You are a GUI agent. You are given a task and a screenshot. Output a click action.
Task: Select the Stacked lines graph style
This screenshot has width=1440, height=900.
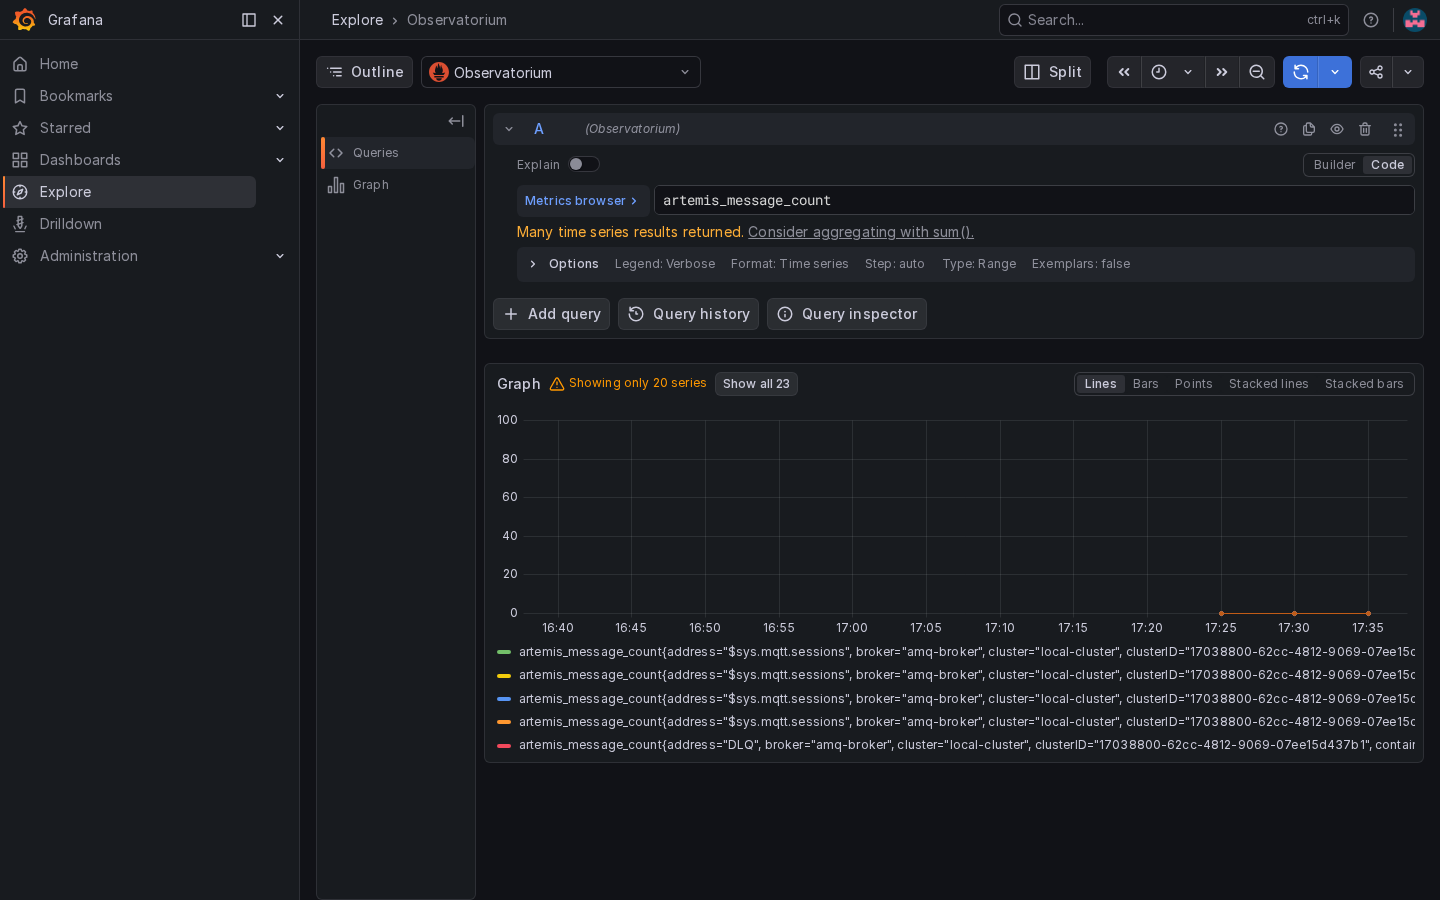click(1269, 384)
